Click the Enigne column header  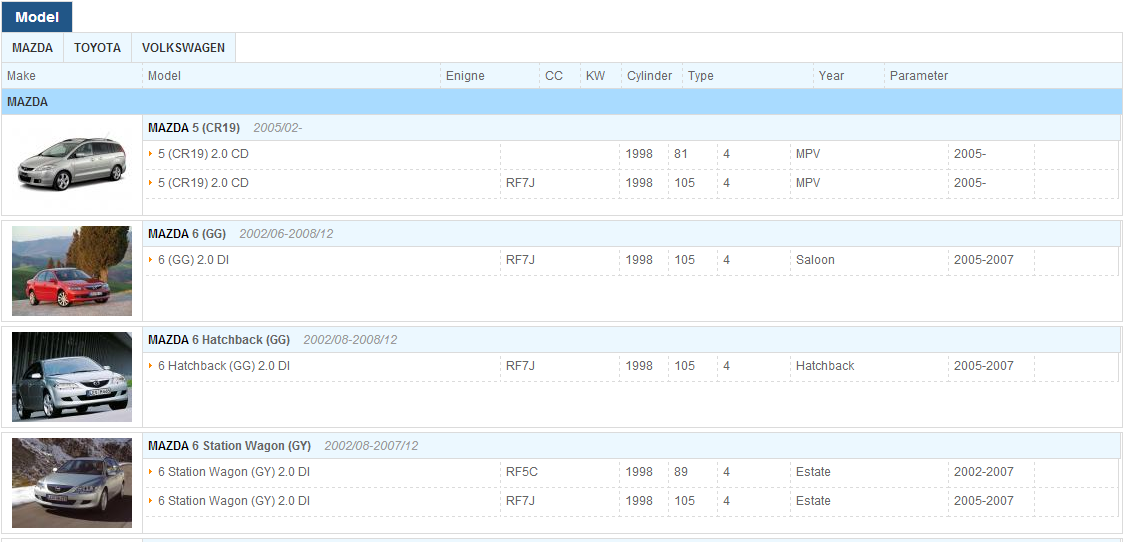490,76
